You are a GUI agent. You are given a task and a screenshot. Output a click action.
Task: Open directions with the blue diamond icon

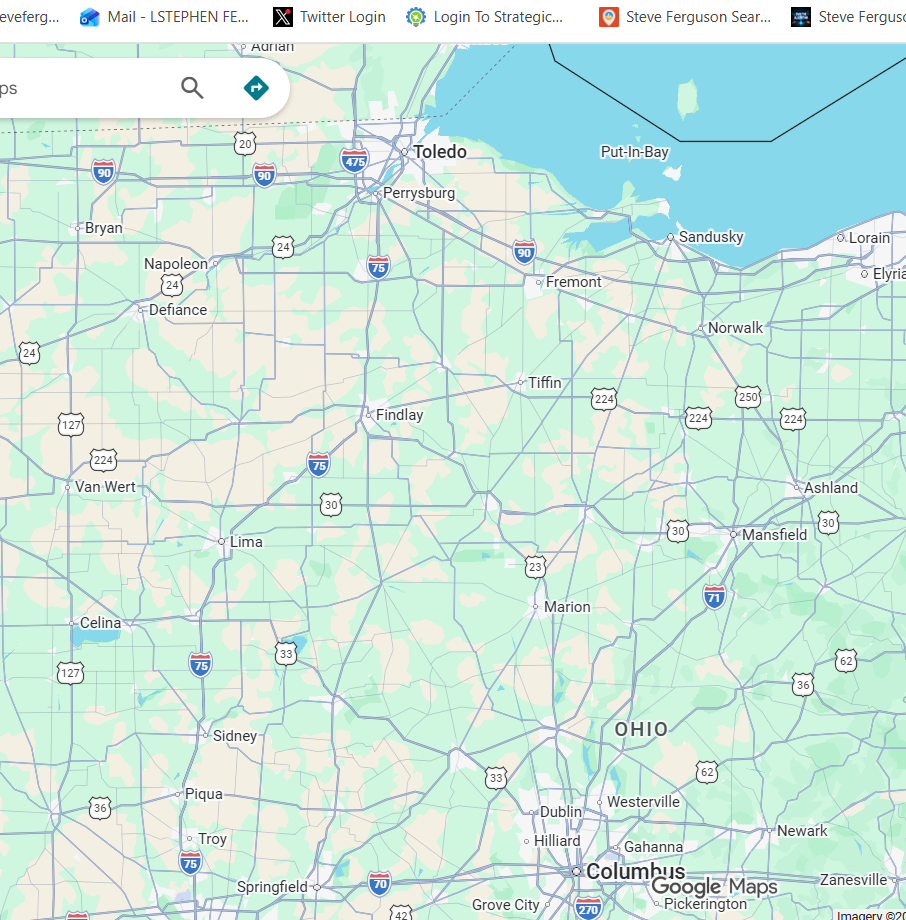point(256,88)
